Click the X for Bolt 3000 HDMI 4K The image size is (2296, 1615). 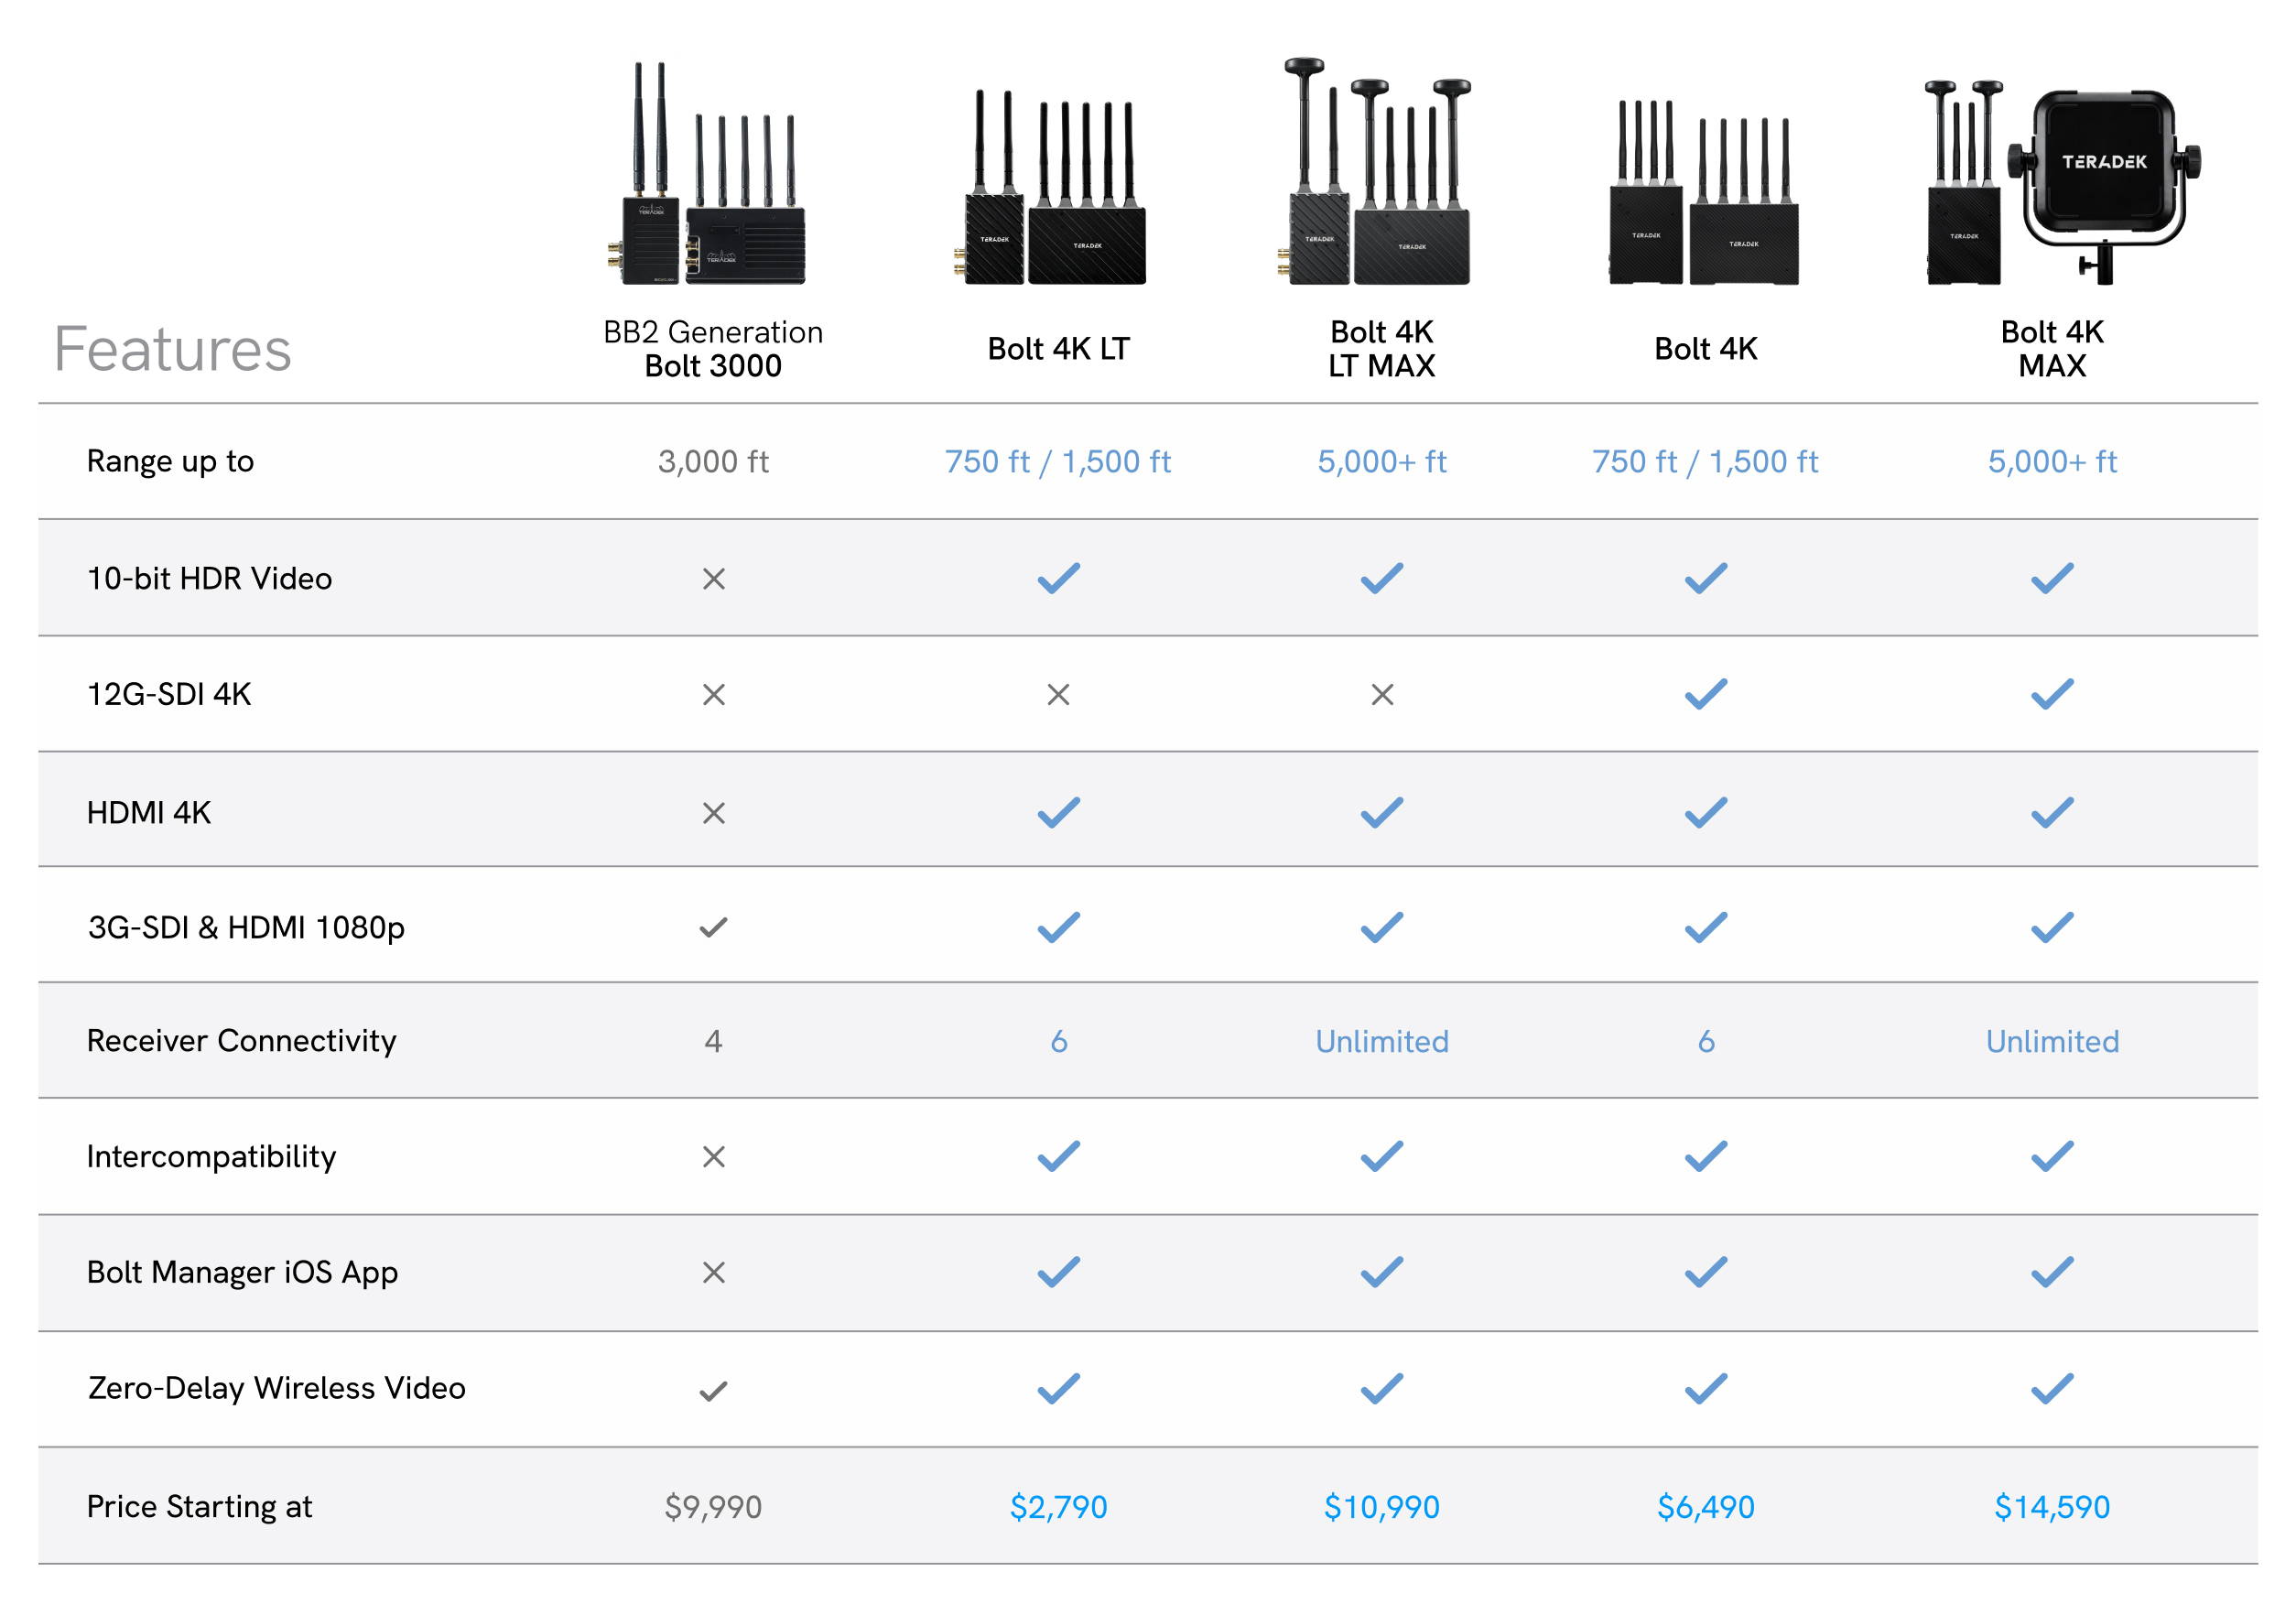point(713,813)
